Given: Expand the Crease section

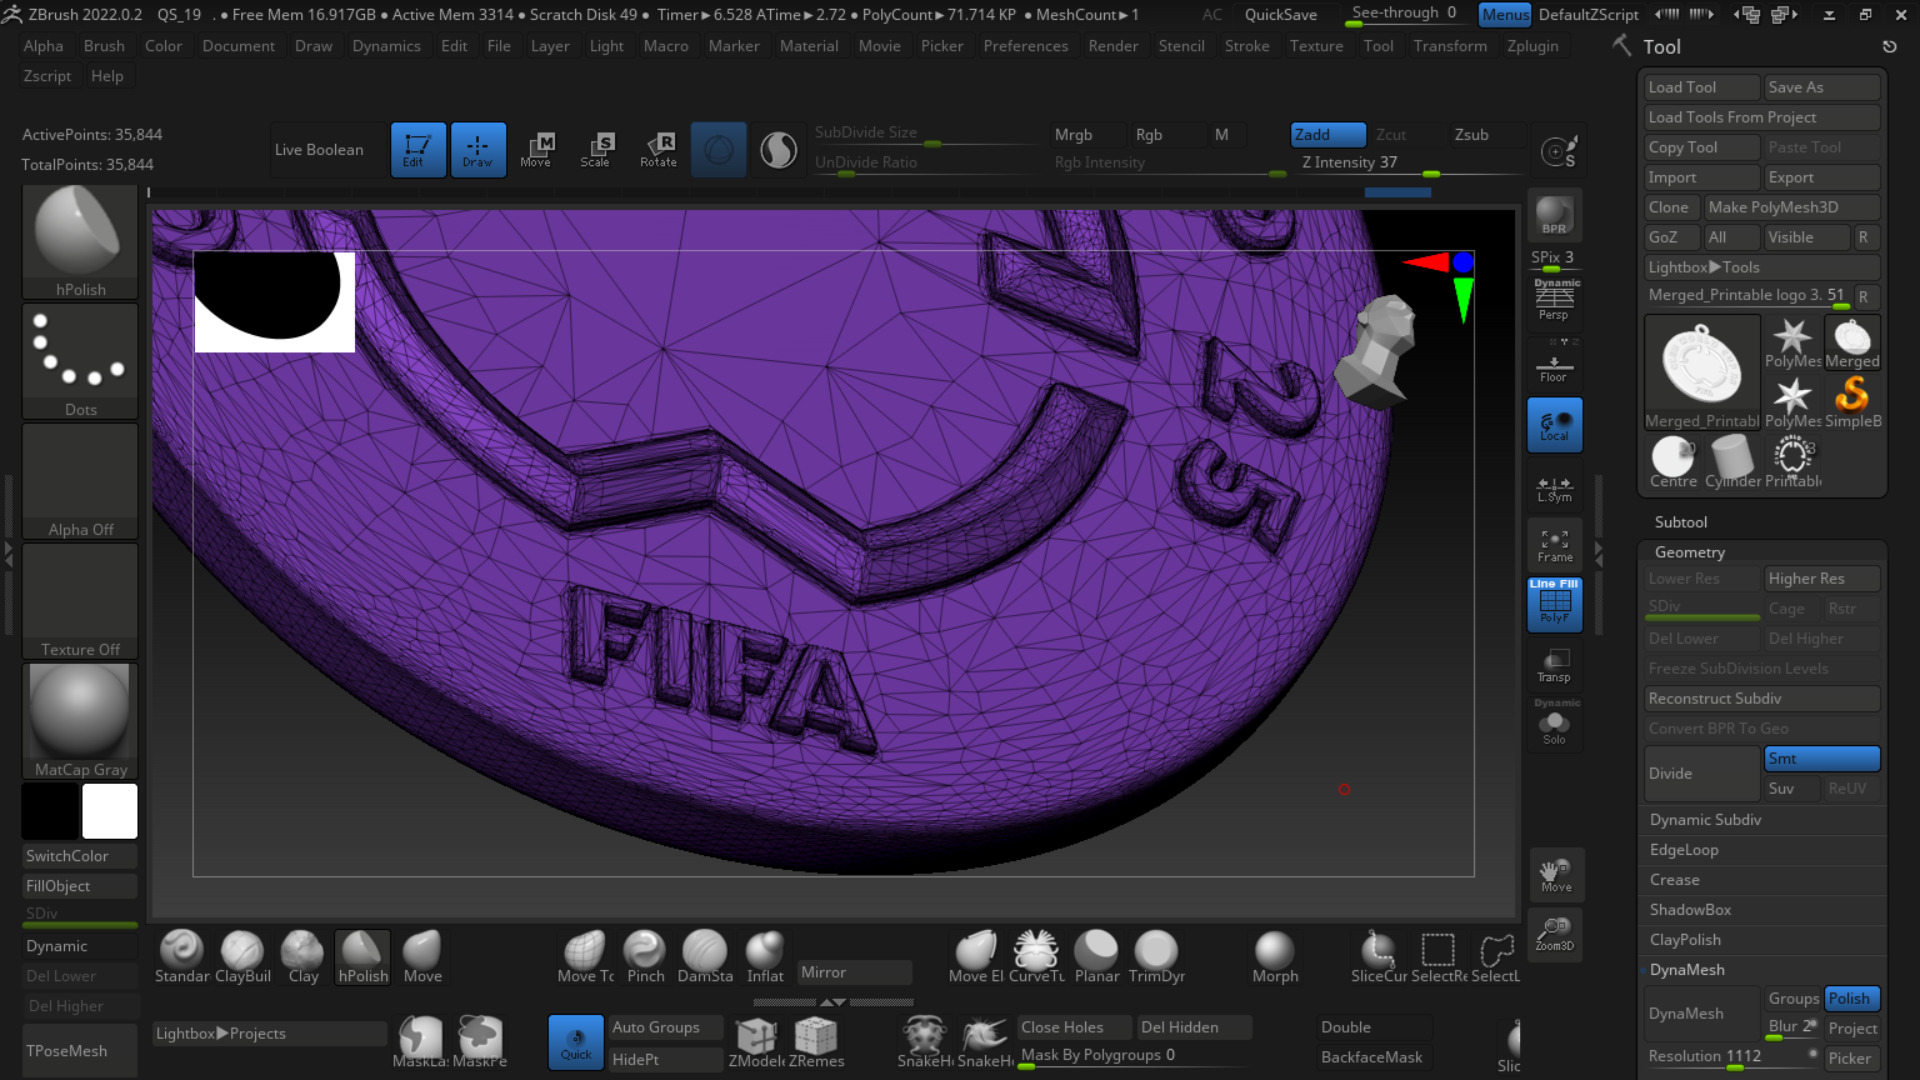Looking at the screenshot, I should pyautogui.click(x=1674, y=880).
